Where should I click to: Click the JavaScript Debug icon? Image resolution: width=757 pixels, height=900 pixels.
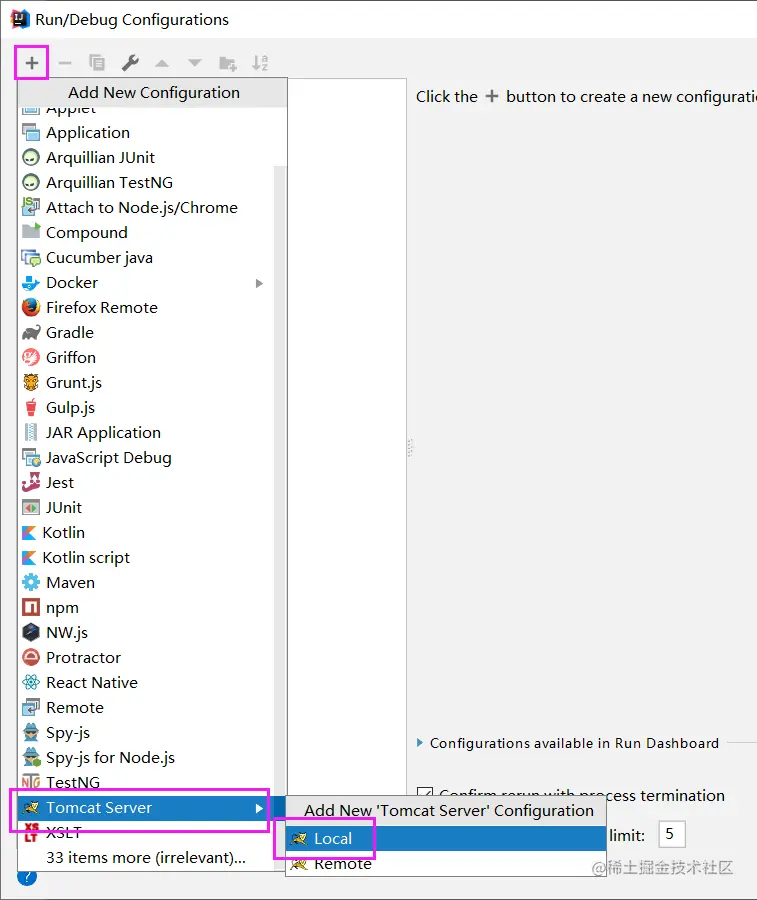31,457
